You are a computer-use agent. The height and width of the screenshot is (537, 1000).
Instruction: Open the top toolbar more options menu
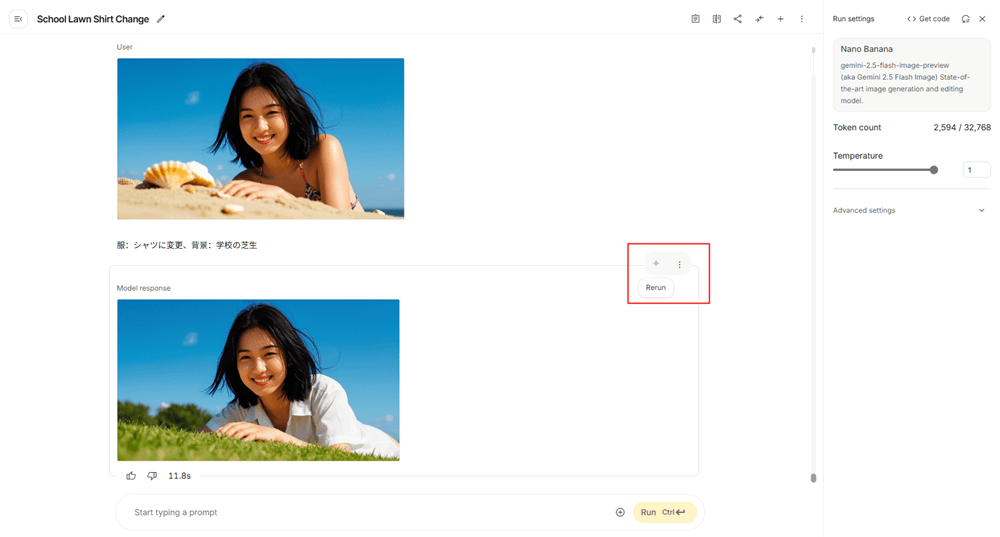[801, 19]
